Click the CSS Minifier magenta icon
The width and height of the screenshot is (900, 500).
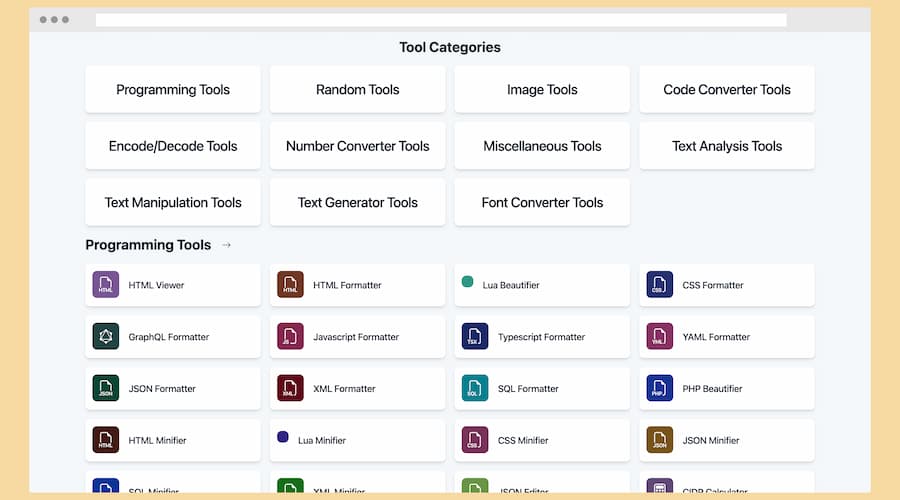click(475, 440)
